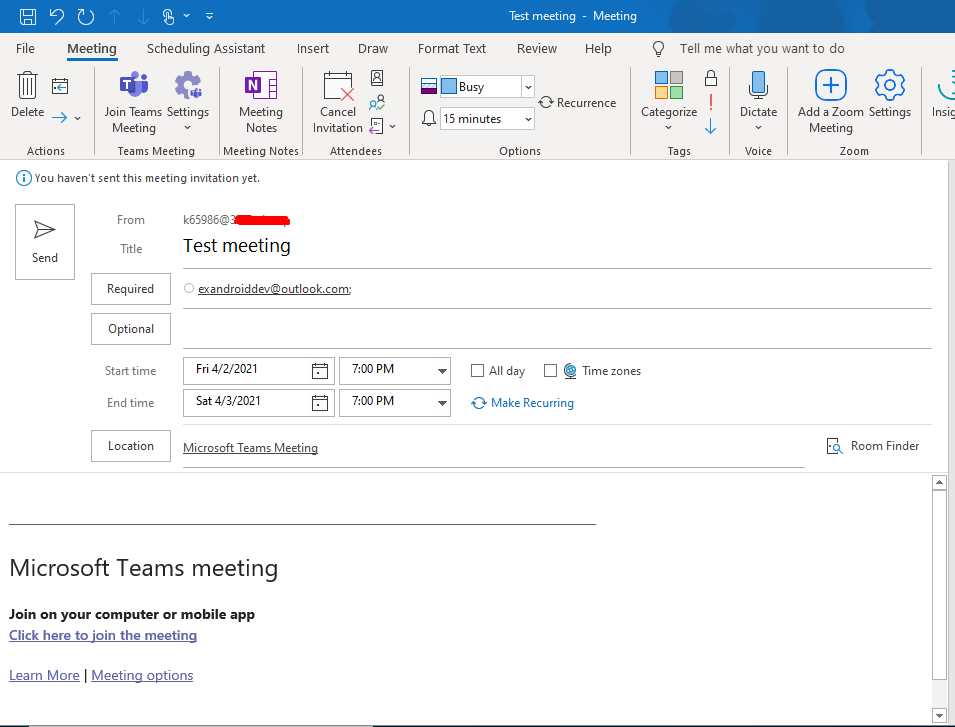Open the Categorize tool
Image resolution: width=955 pixels, height=727 pixels.
click(x=668, y=100)
